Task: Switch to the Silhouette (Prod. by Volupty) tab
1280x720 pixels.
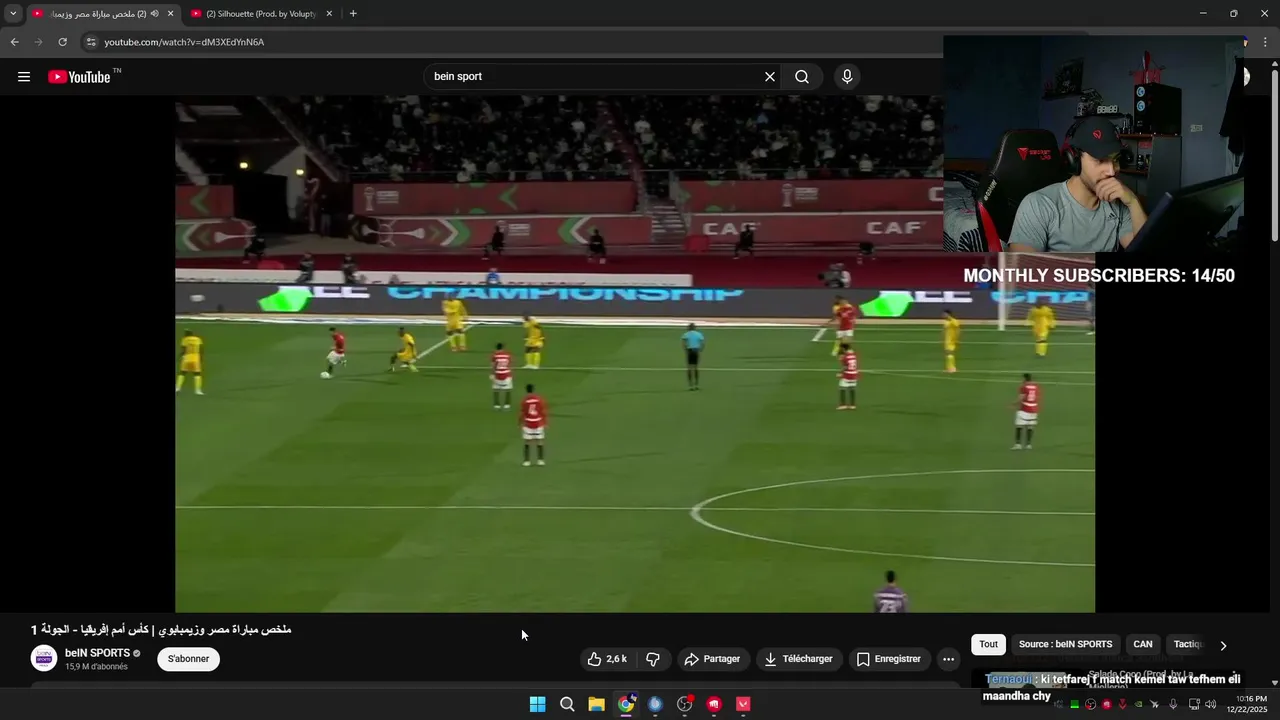Action: [x=262, y=14]
